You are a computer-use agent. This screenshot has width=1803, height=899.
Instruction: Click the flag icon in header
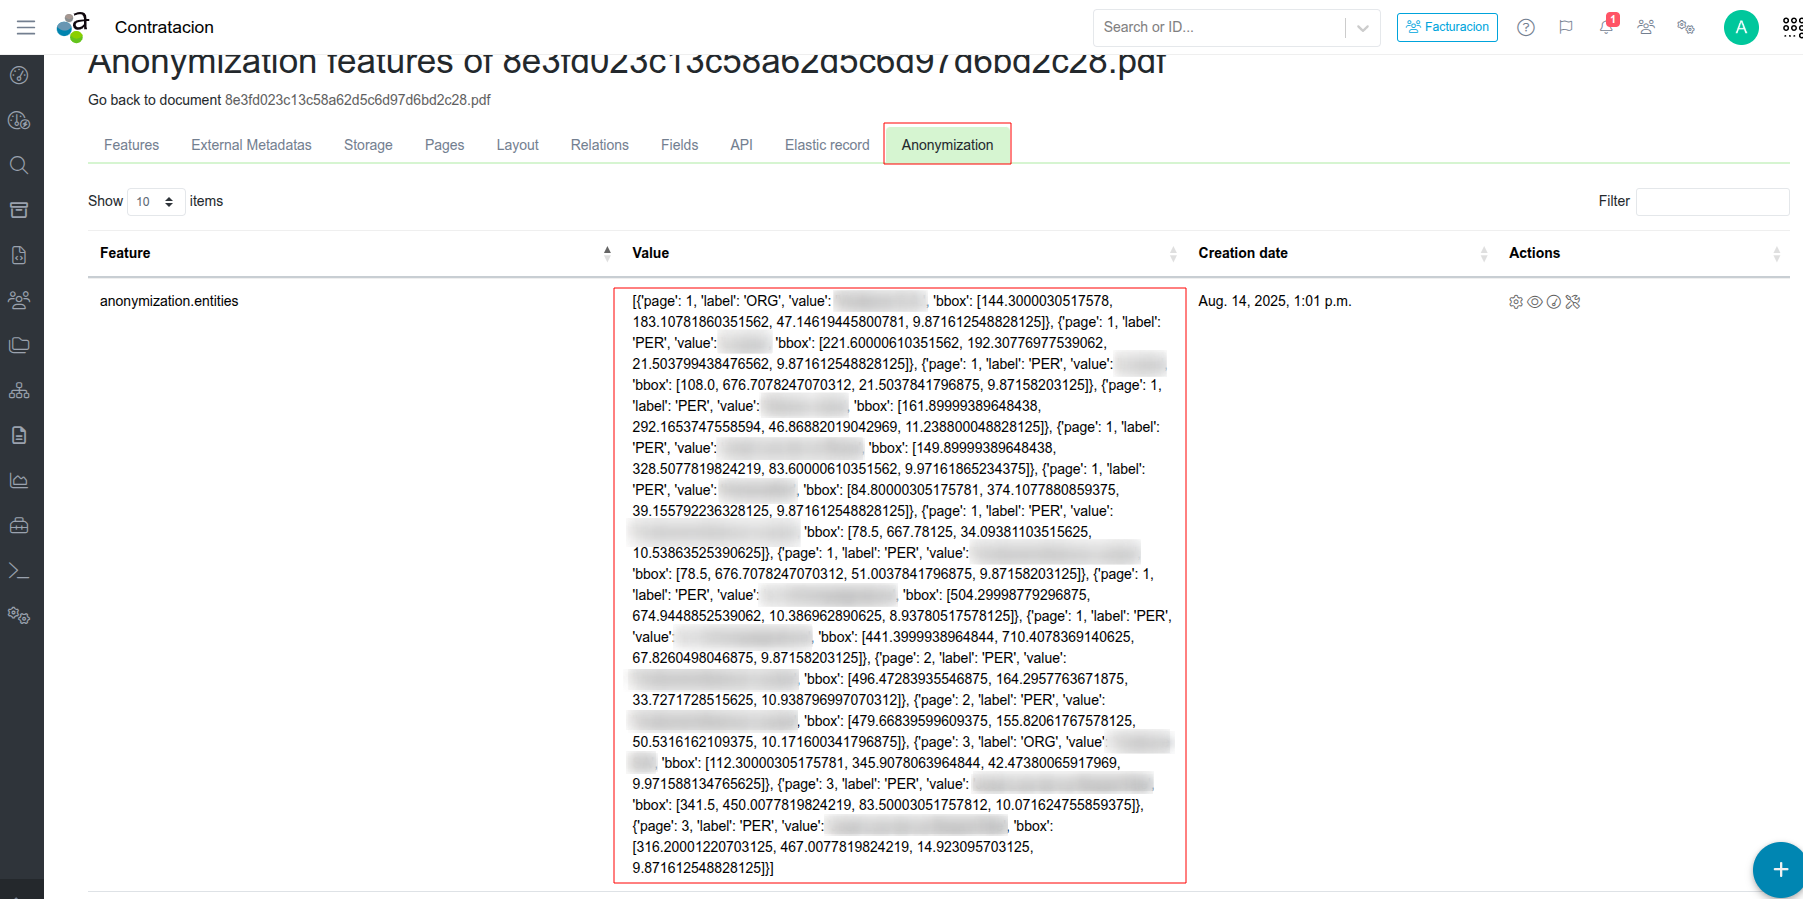pos(1566,27)
